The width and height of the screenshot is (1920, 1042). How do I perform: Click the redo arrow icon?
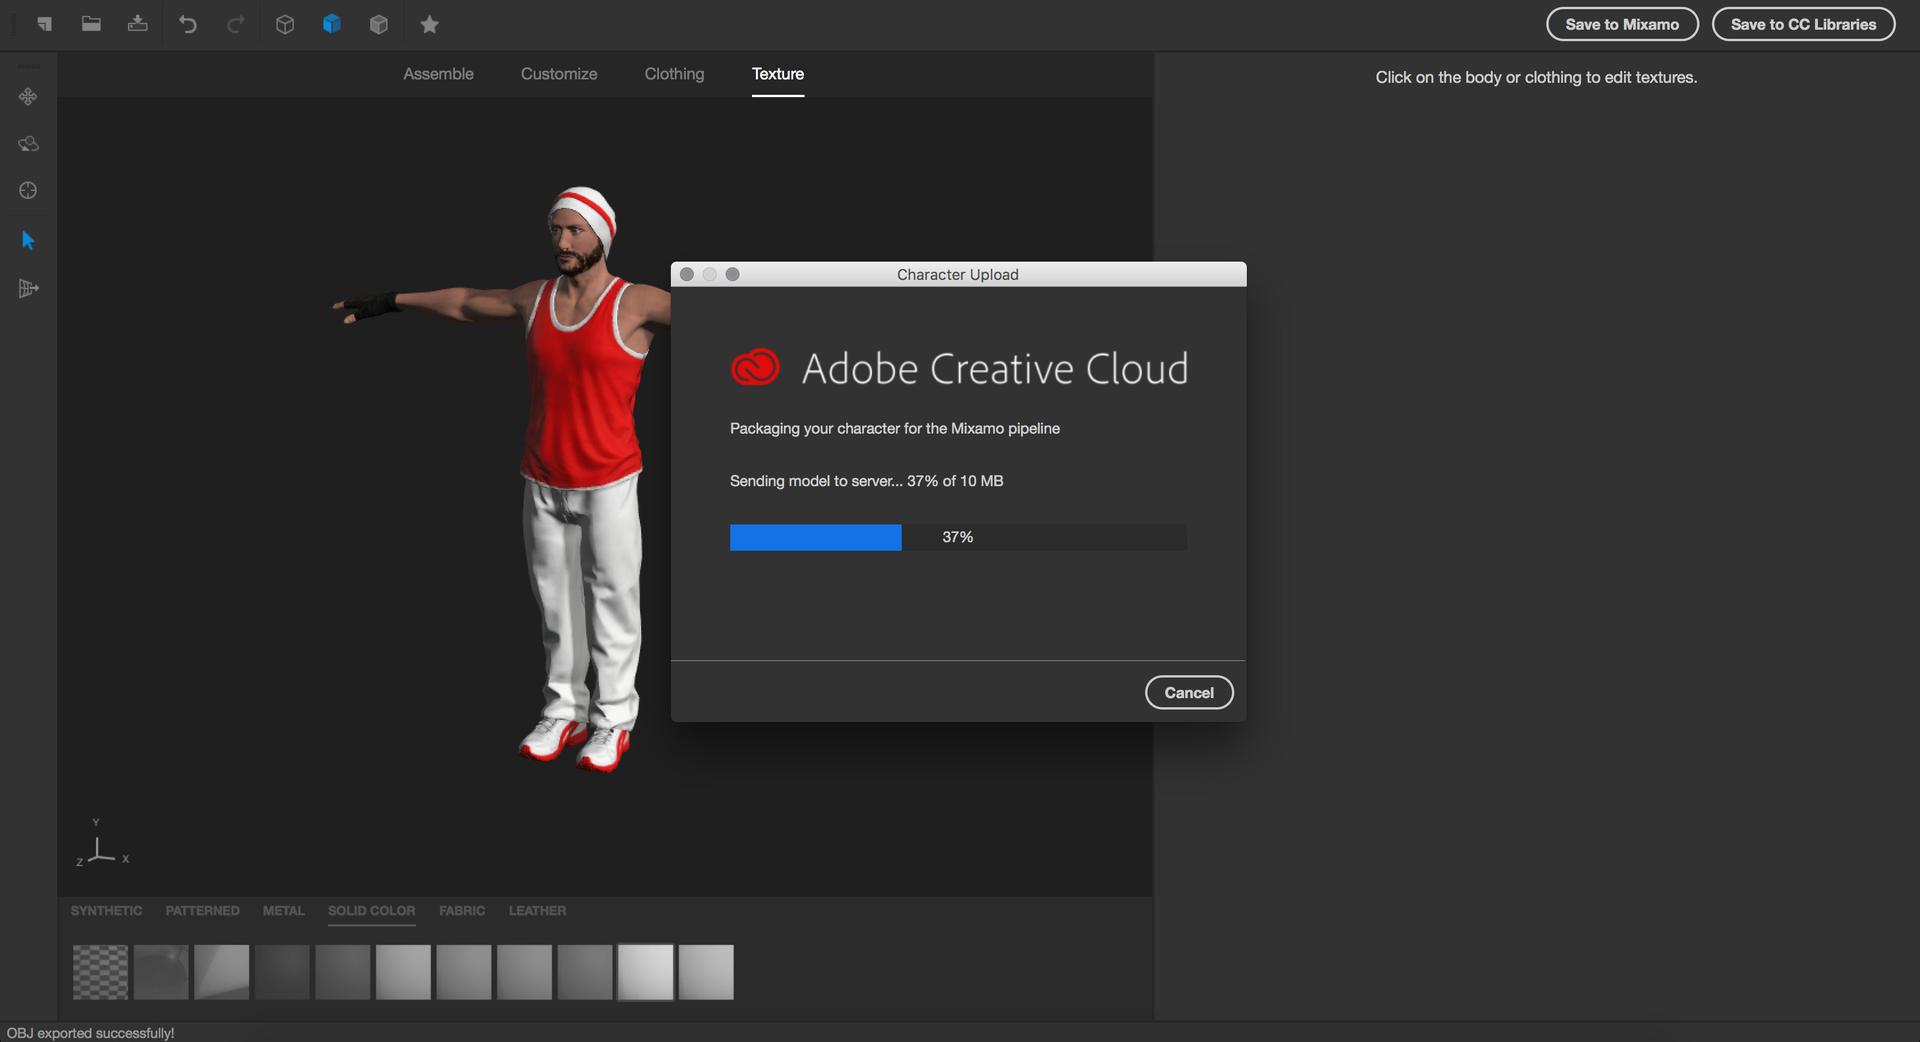coord(236,24)
